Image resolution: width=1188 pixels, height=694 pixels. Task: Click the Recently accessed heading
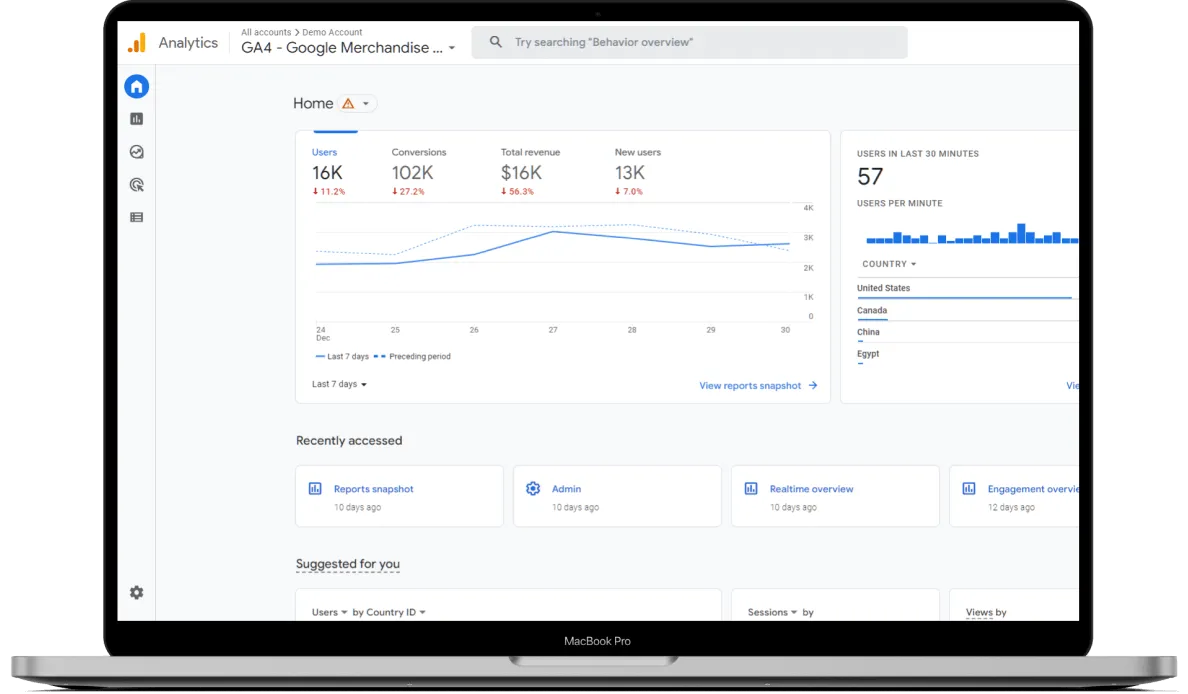pos(349,440)
